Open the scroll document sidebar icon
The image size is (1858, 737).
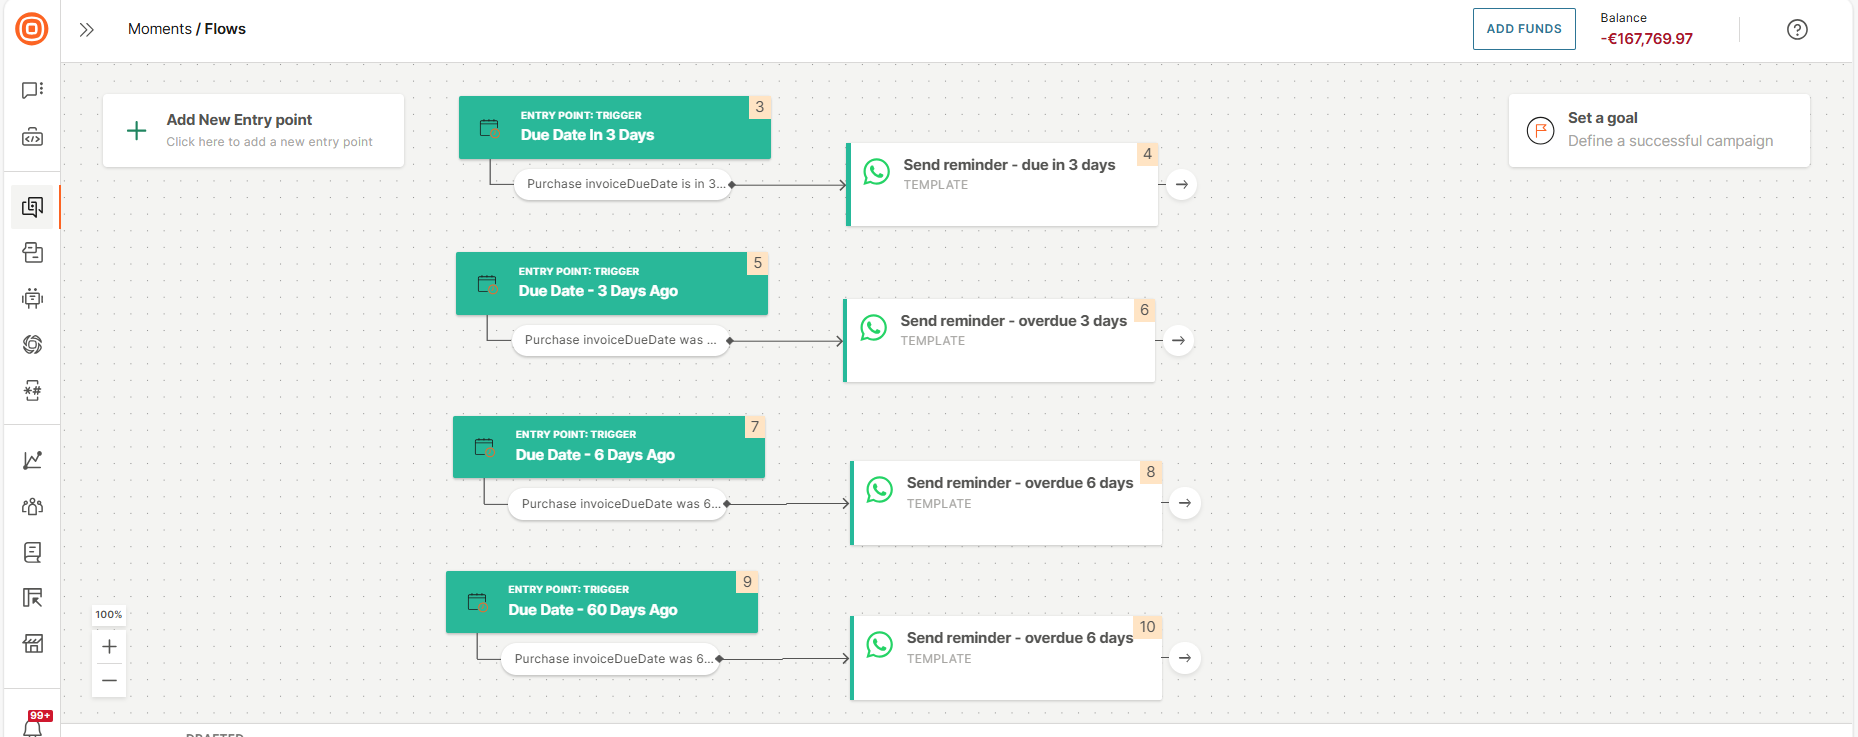tap(32, 552)
